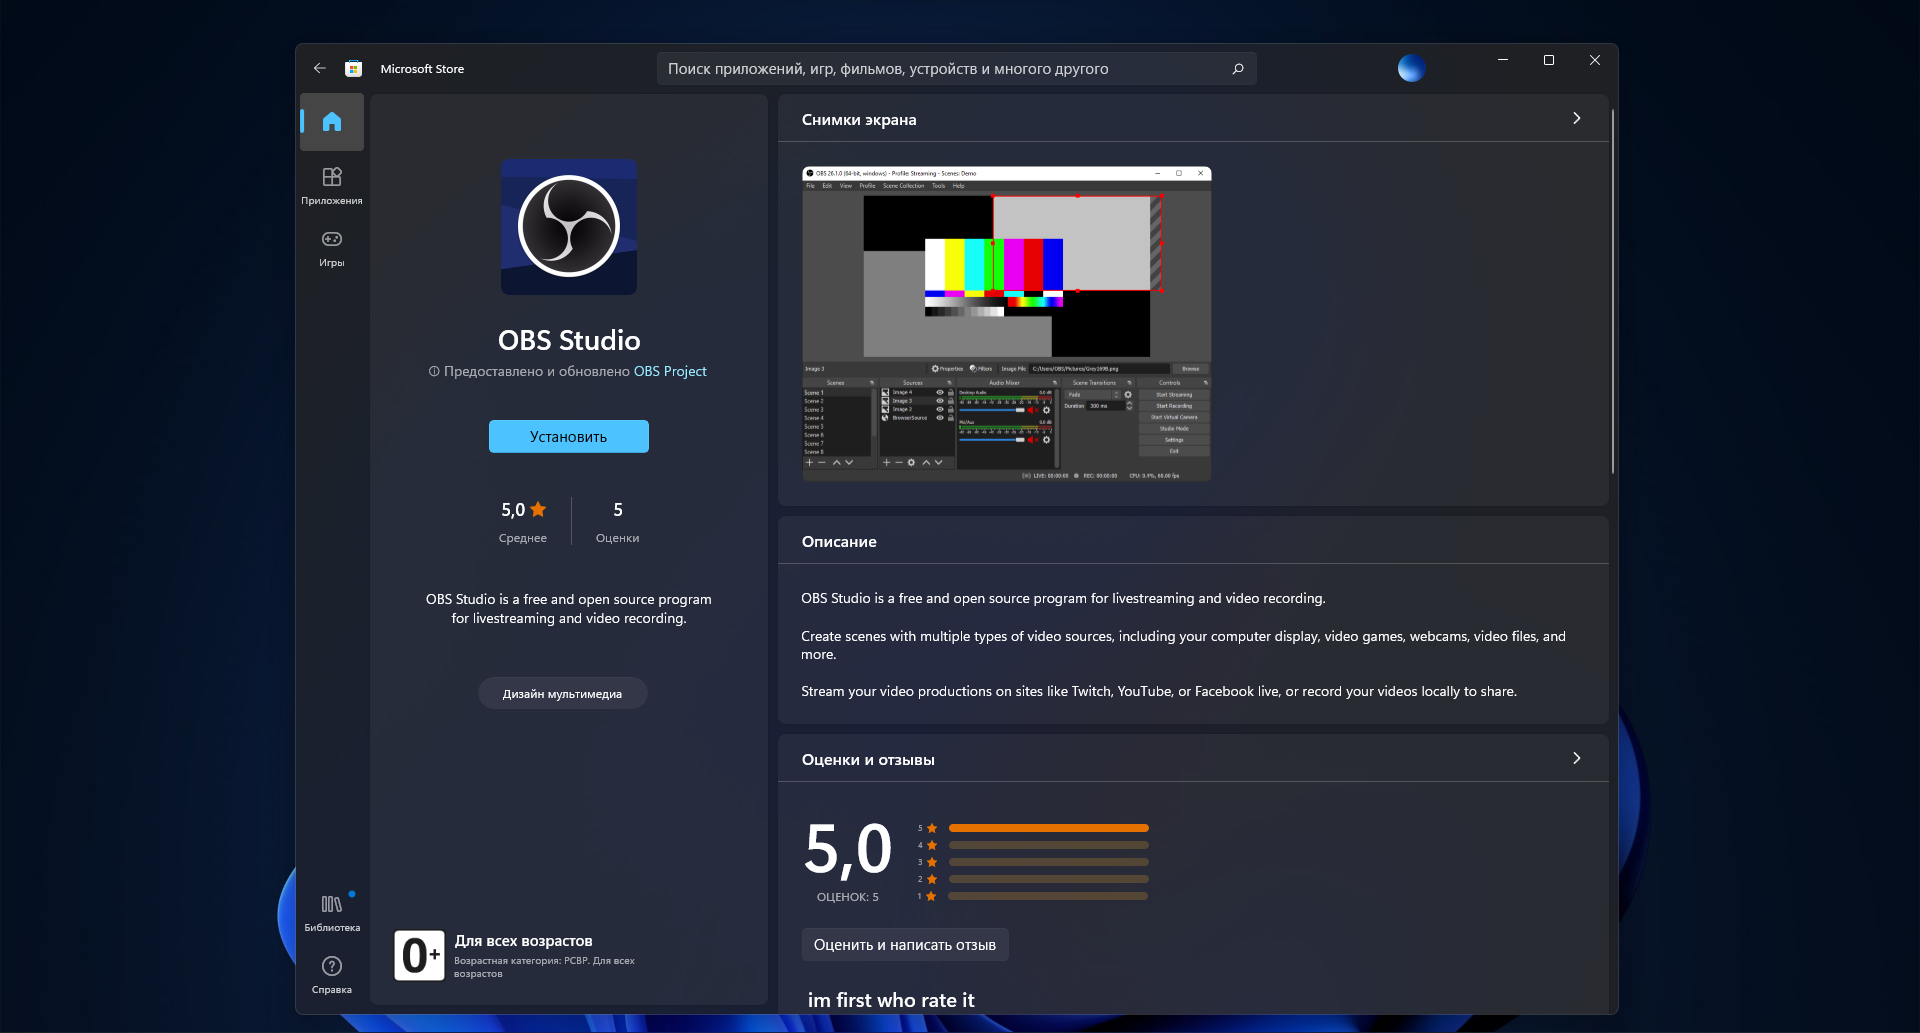Close the Microsoft Store window

1595,60
